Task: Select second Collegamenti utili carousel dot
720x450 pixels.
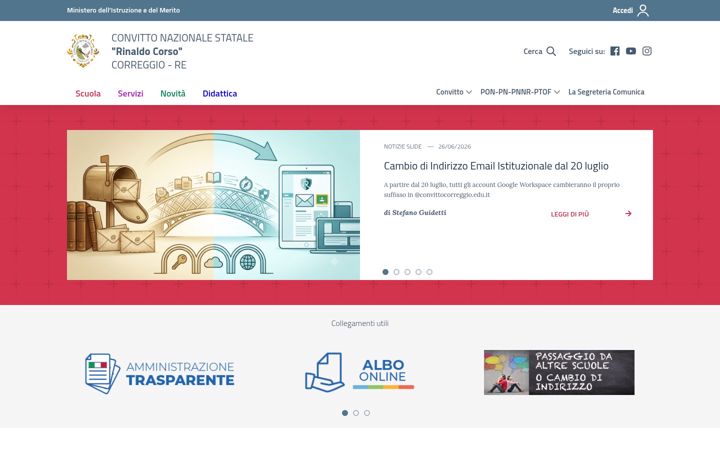Action: (x=356, y=413)
